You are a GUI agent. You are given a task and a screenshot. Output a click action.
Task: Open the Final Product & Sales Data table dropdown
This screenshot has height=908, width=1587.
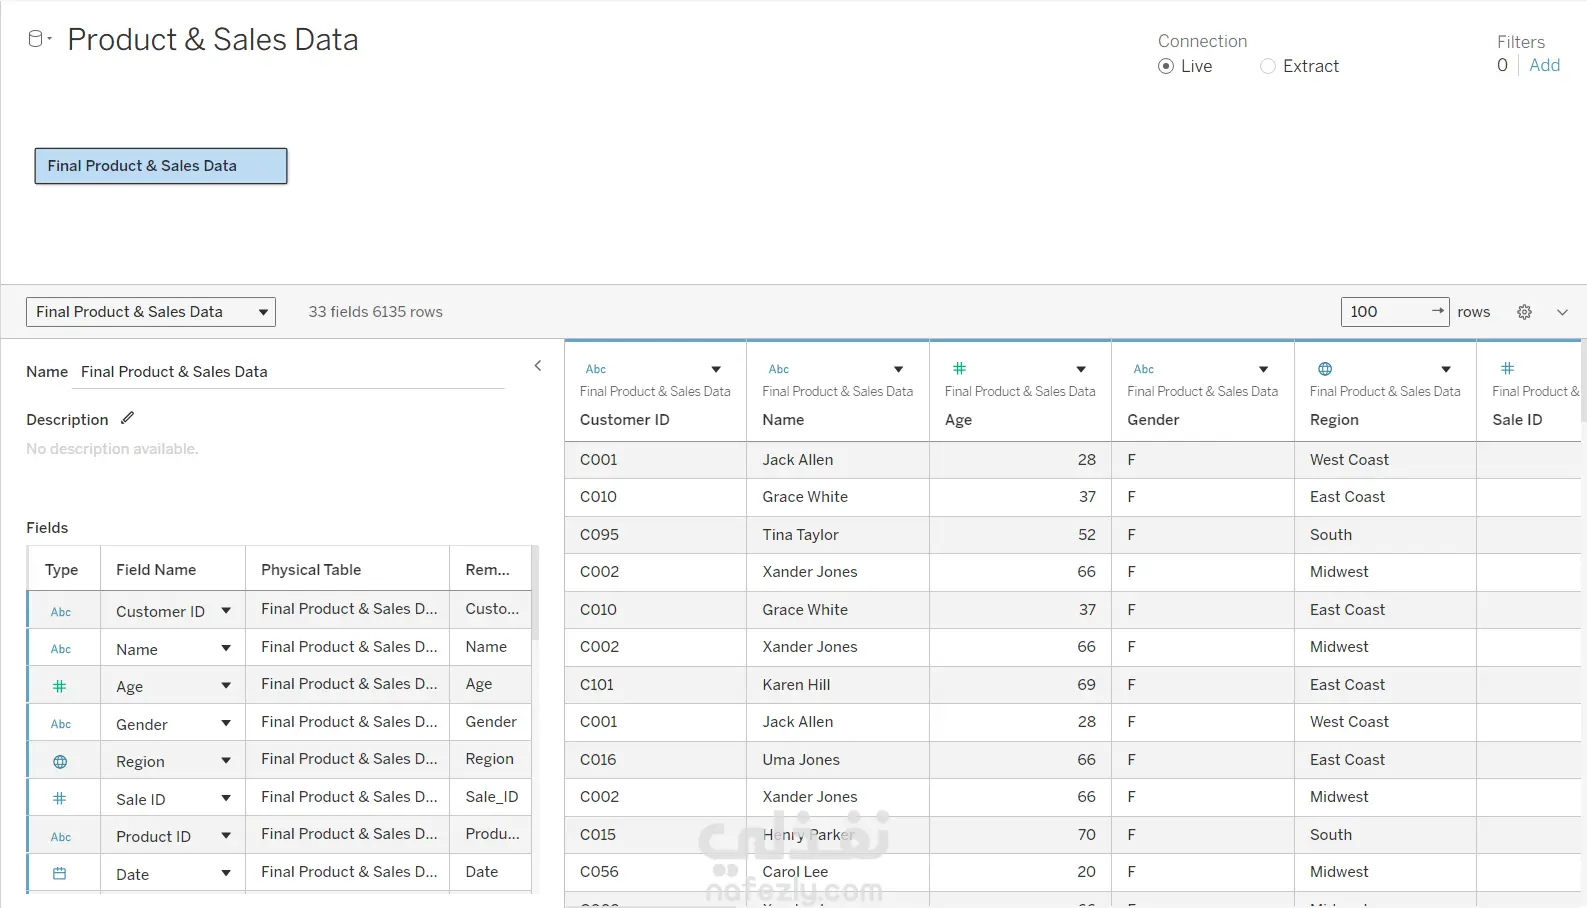tap(151, 312)
